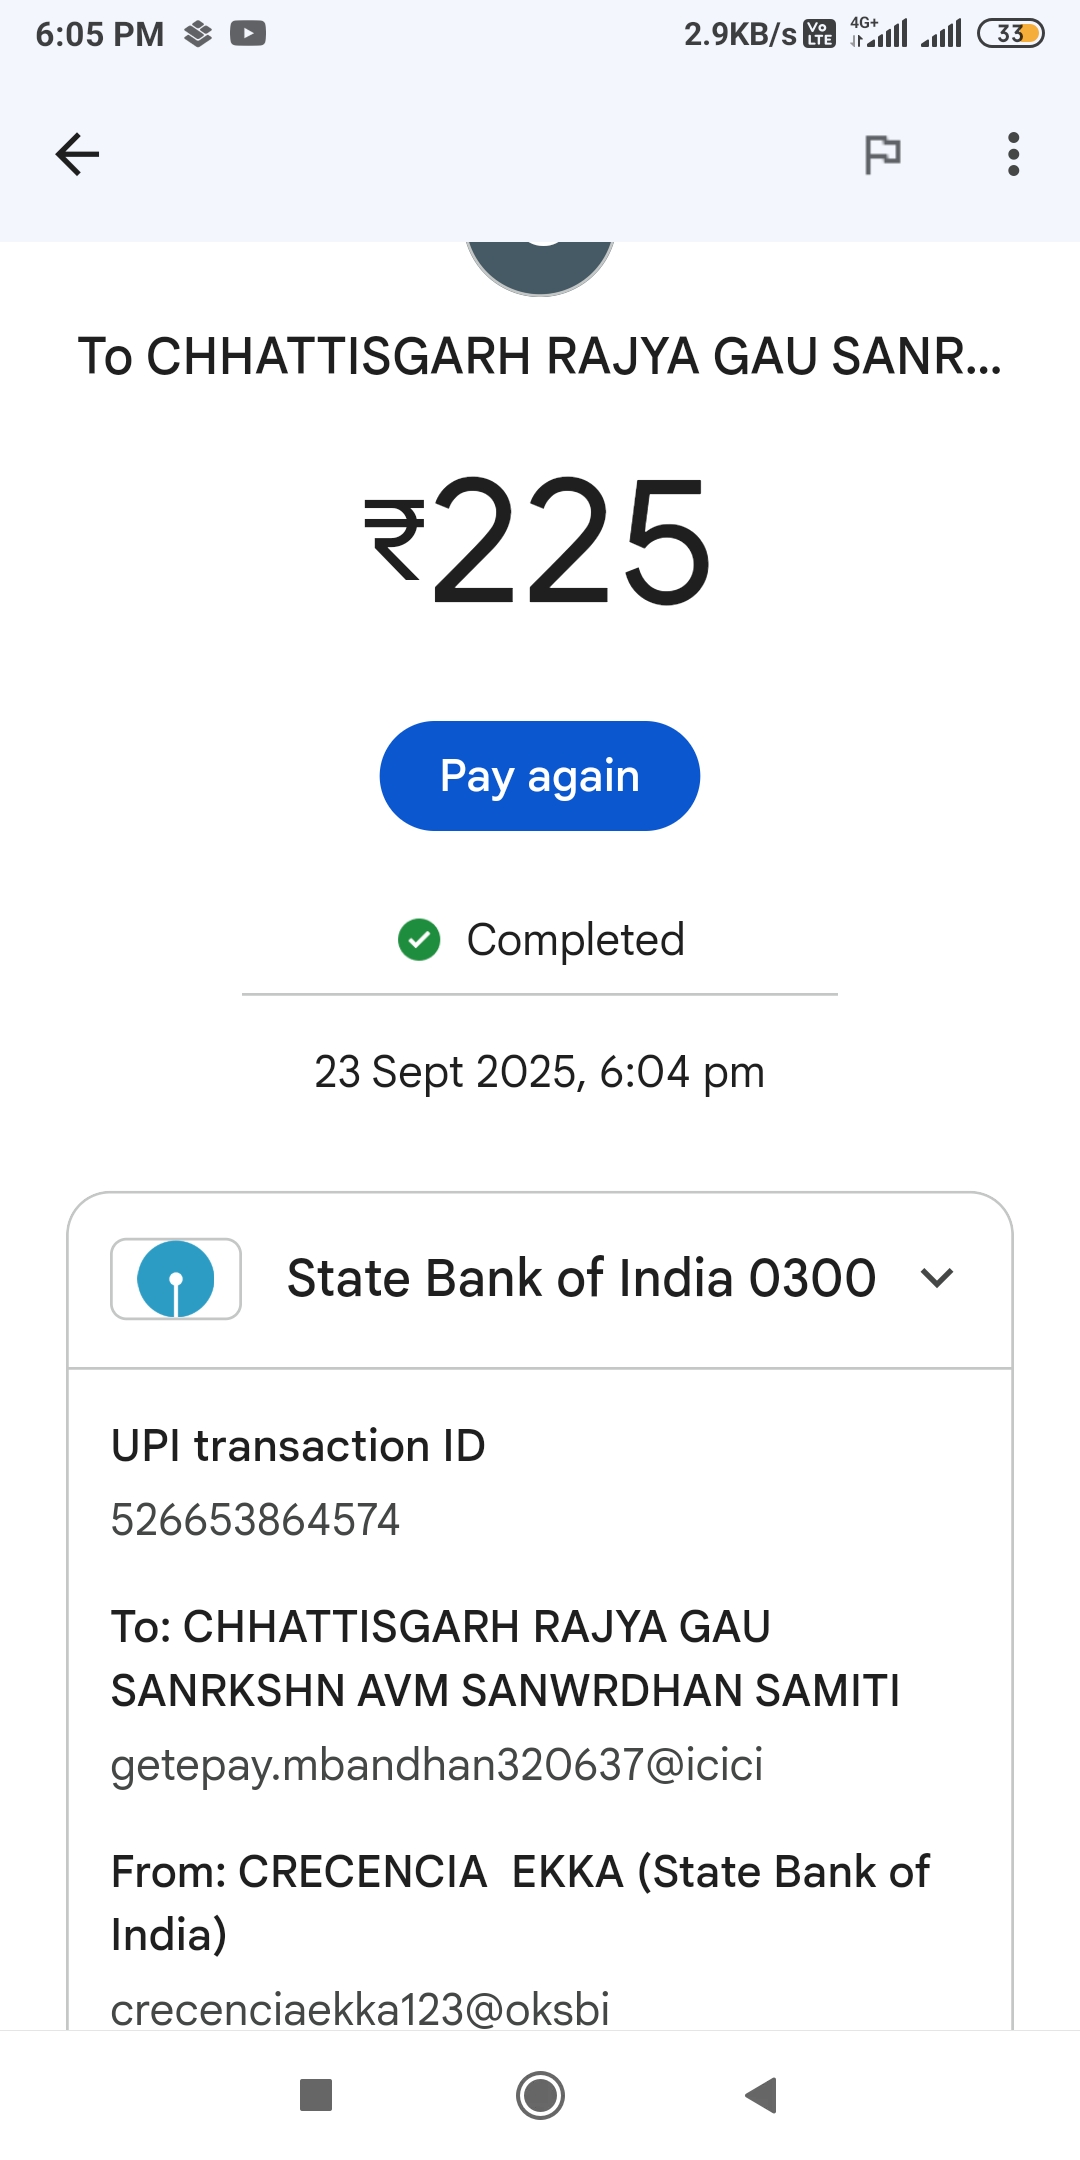Screen dimensions: 1080x2160
Task: Tap the transaction date and time text
Action: point(540,1072)
